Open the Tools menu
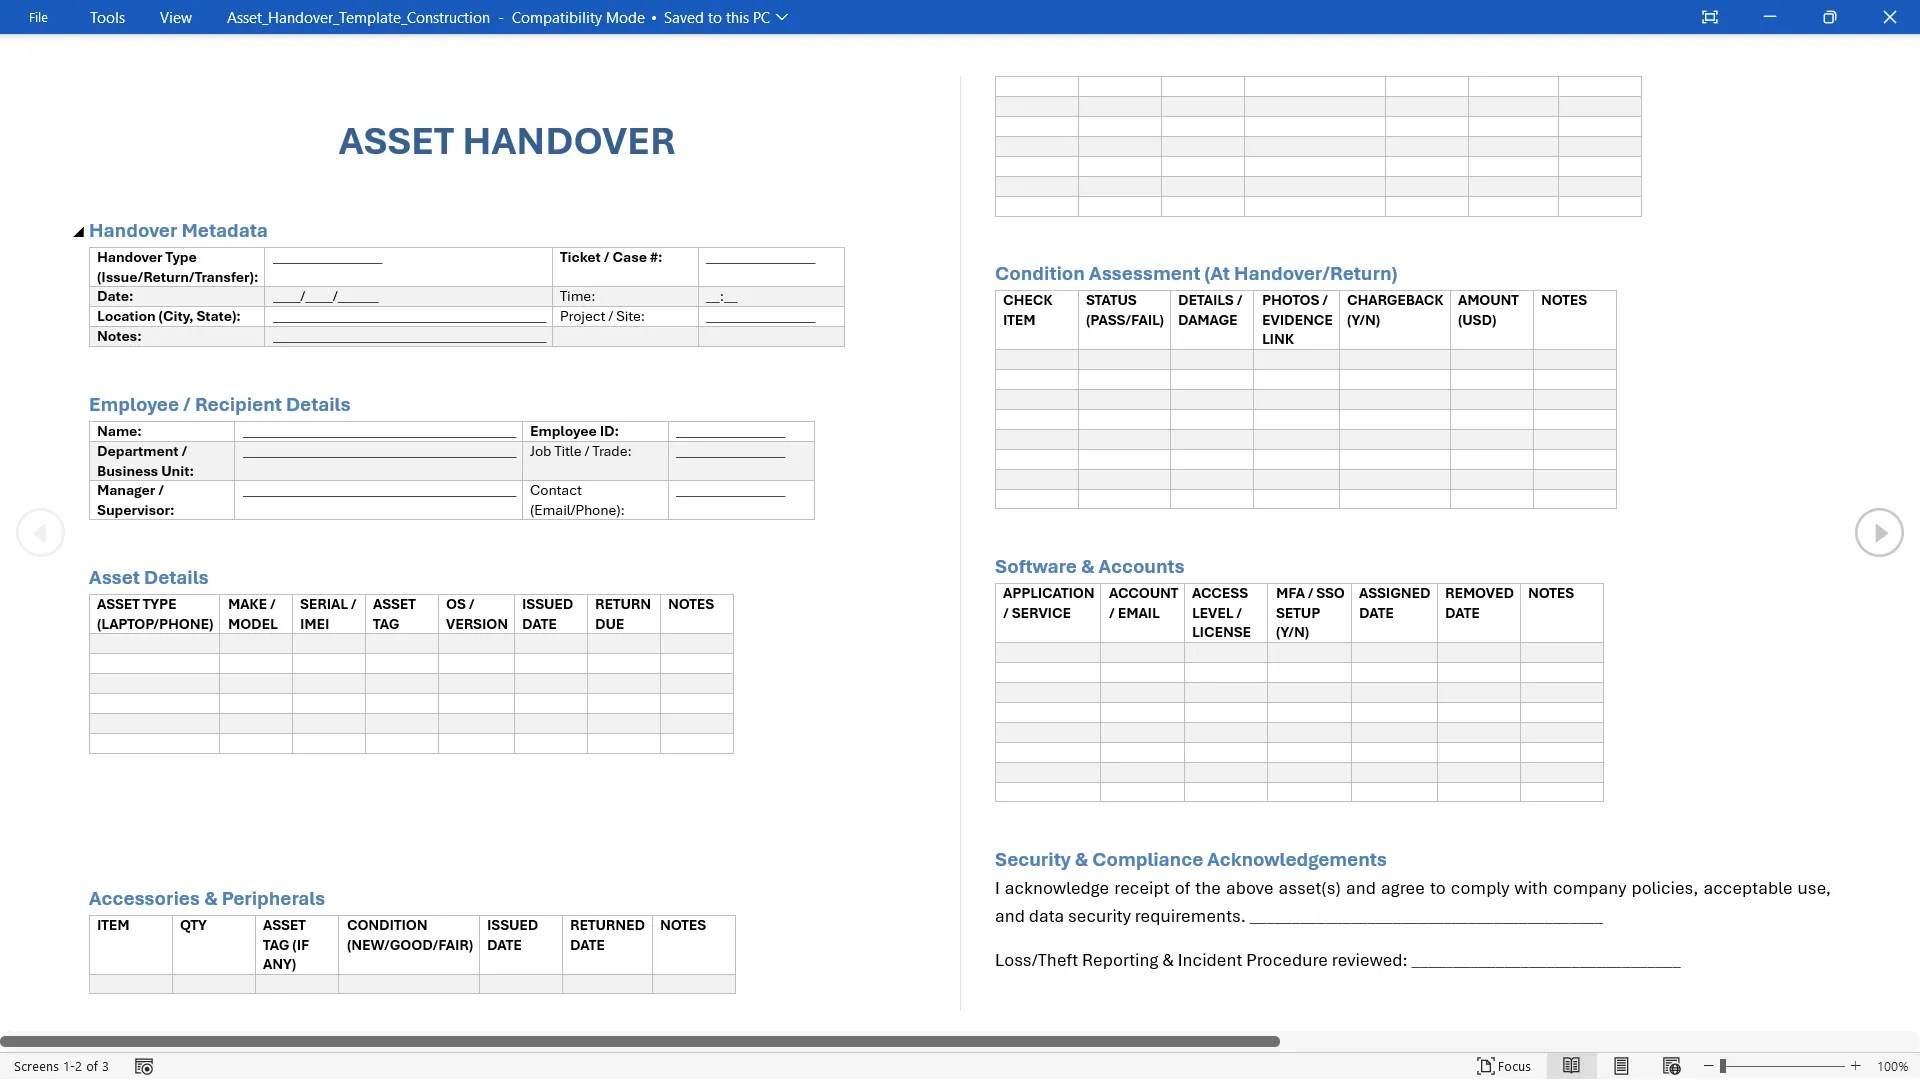 coord(107,17)
